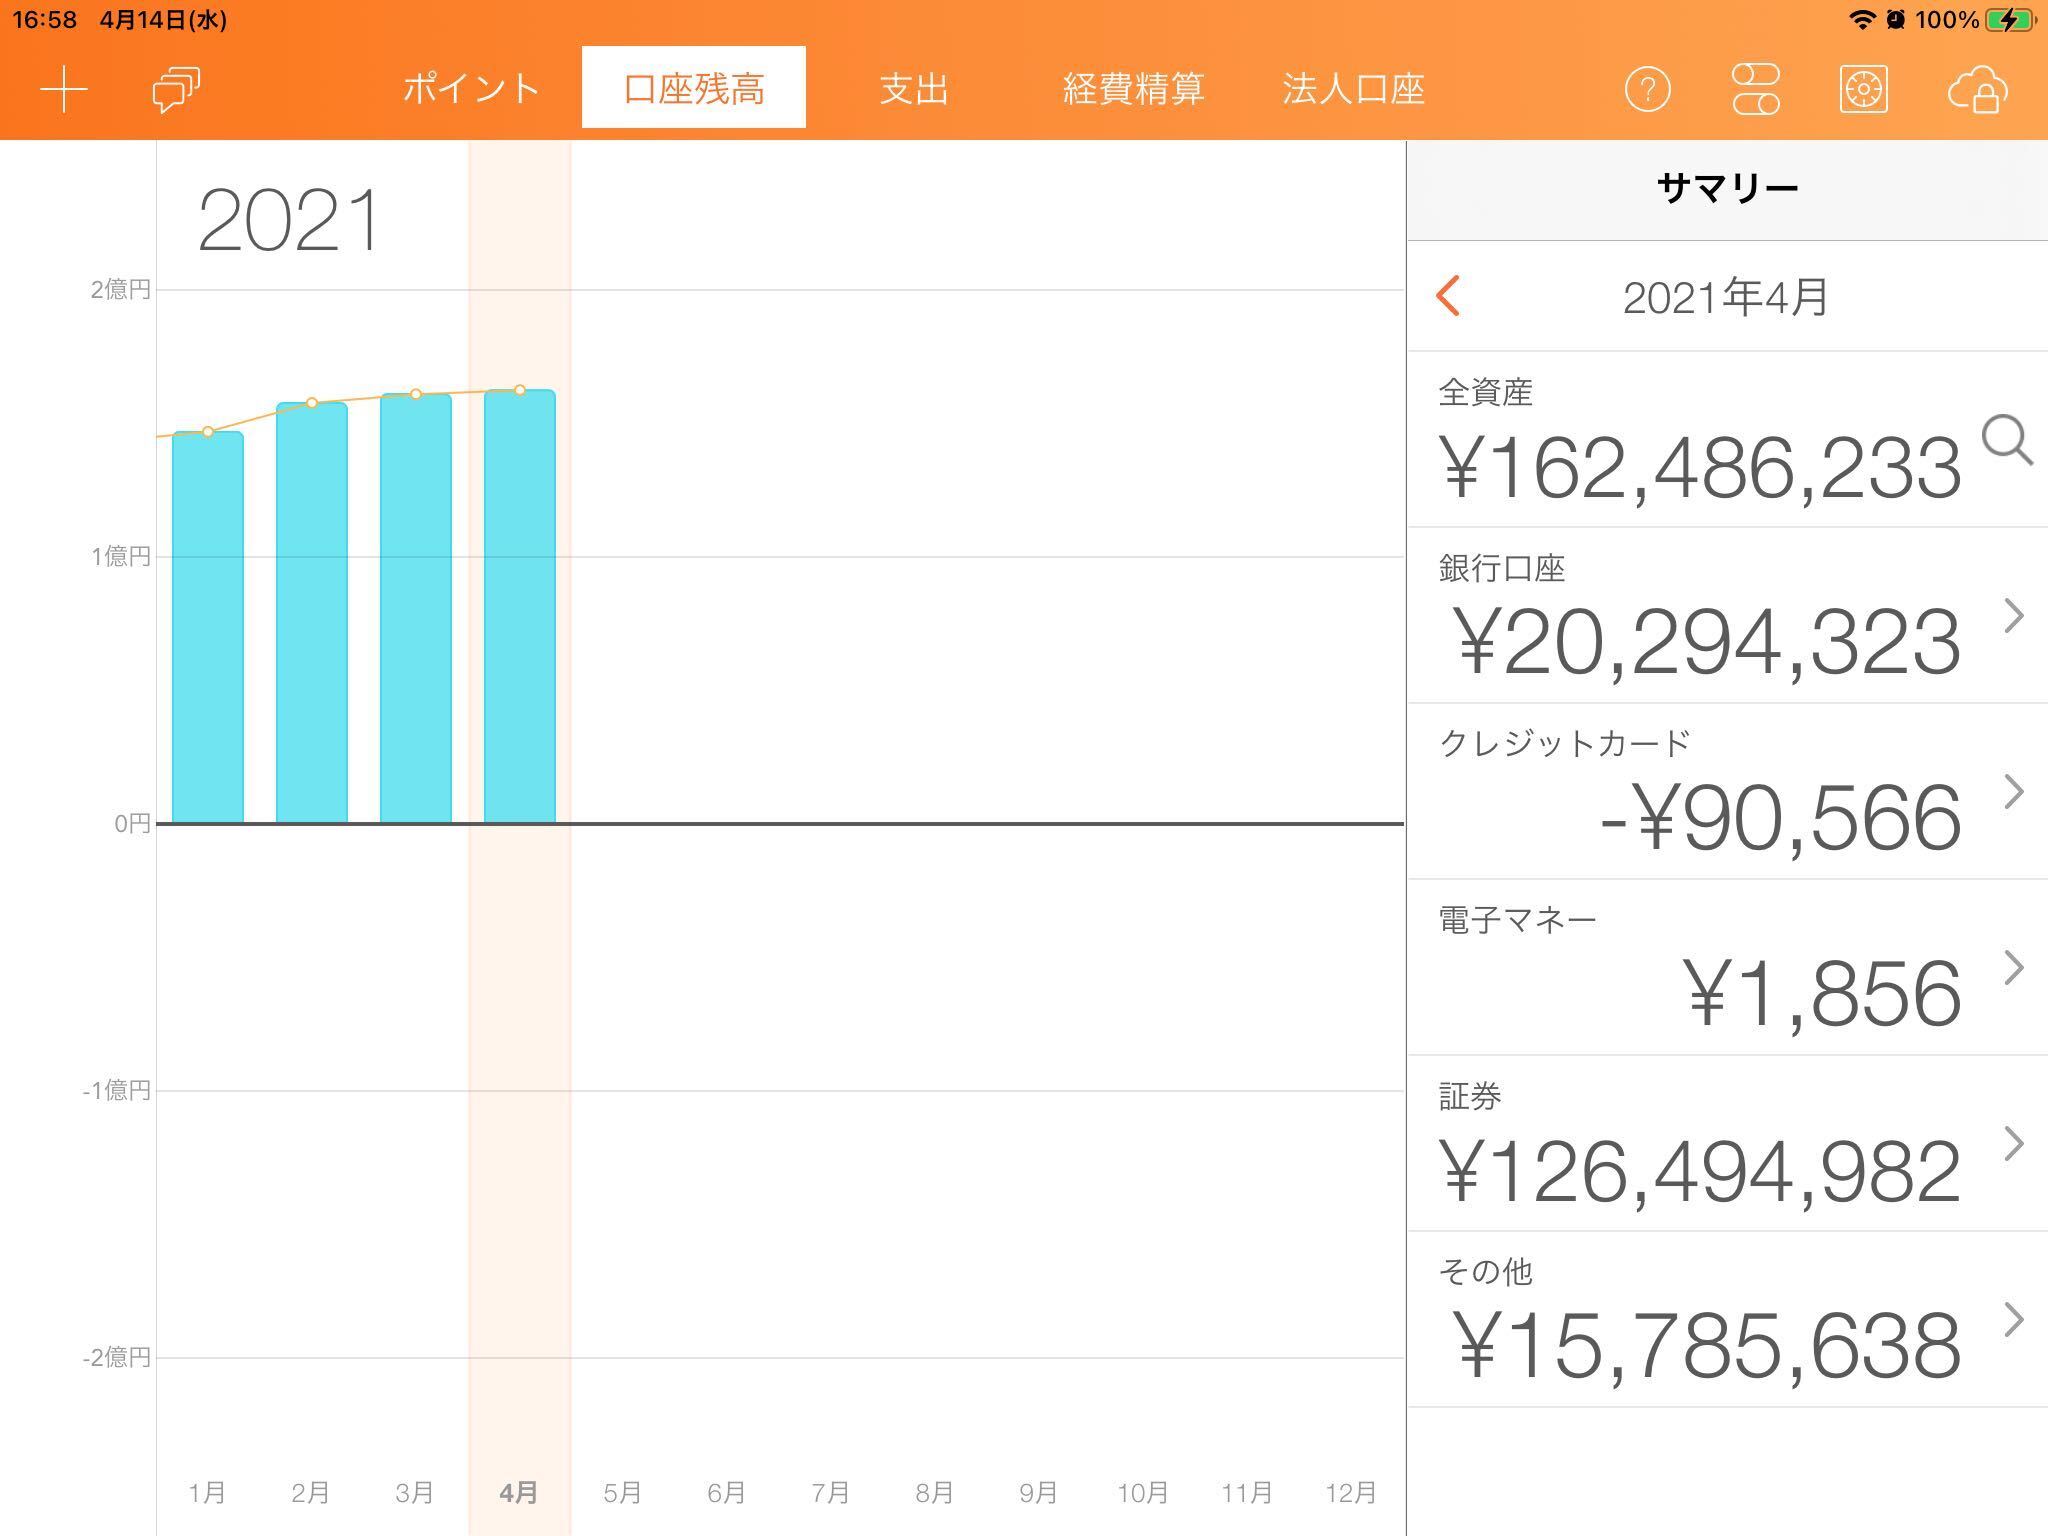Tap the 7月 month label
This screenshot has height=1536, width=2048.
pos(830,1493)
